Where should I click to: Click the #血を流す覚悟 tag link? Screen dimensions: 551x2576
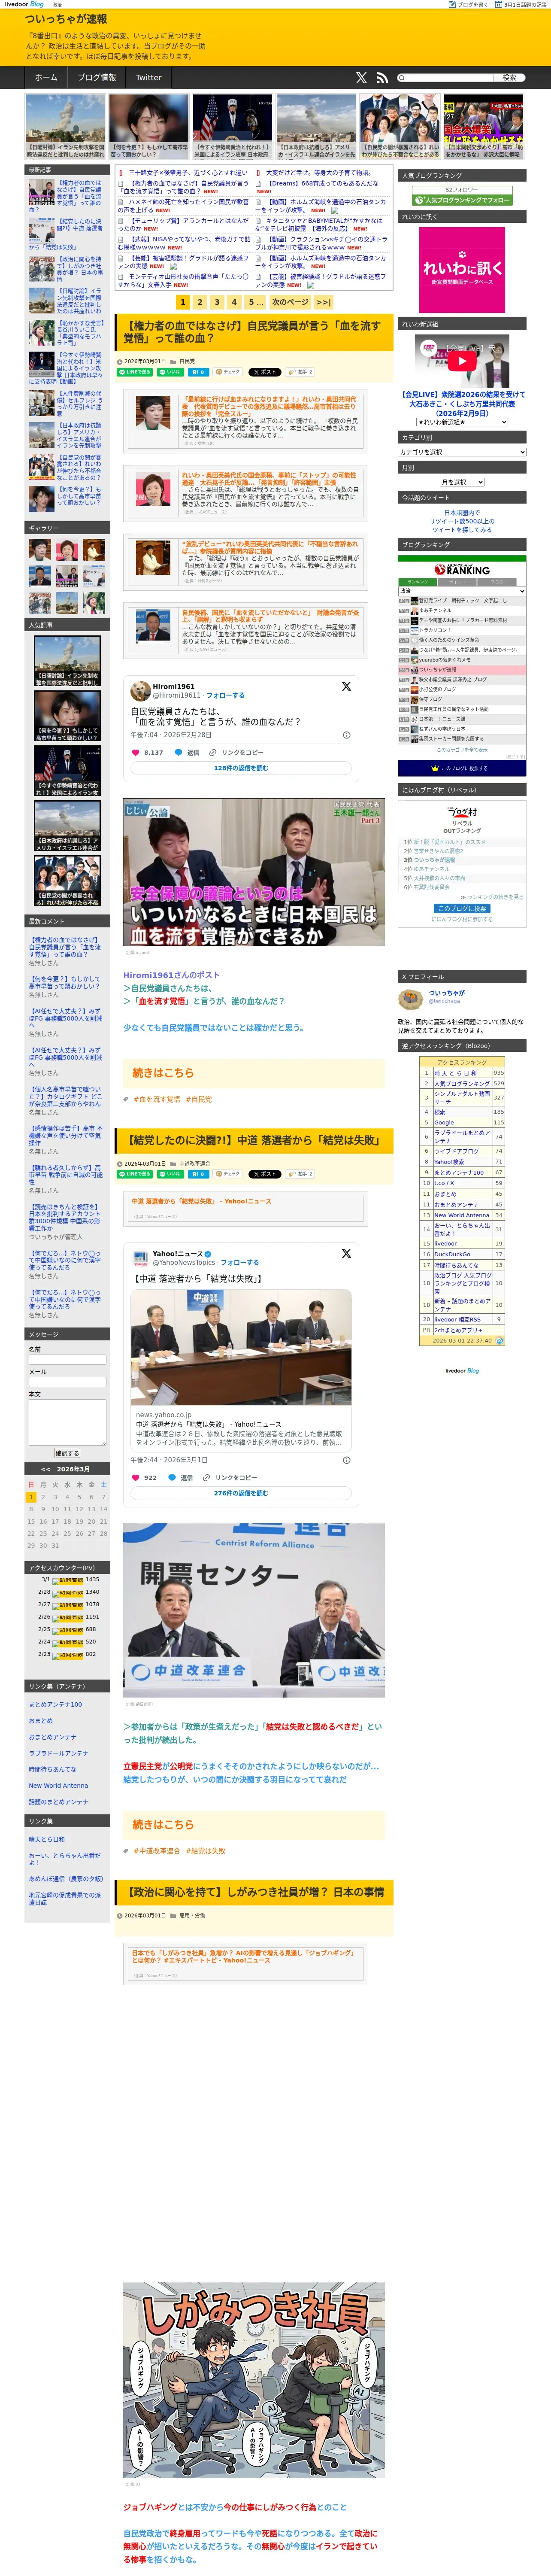[x=157, y=1099]
